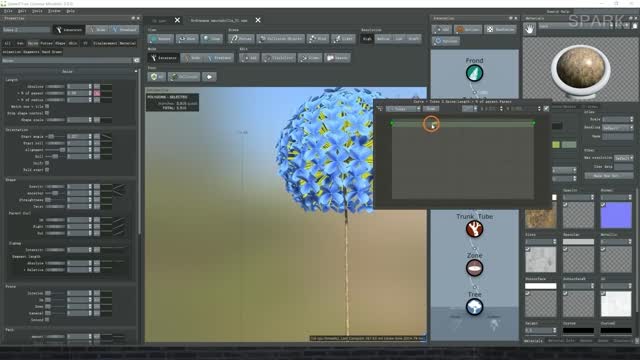Toggle the Weld start checkbox
This screenshot has width=640, height=360.
pyautogui.click(x=47, y=169)
